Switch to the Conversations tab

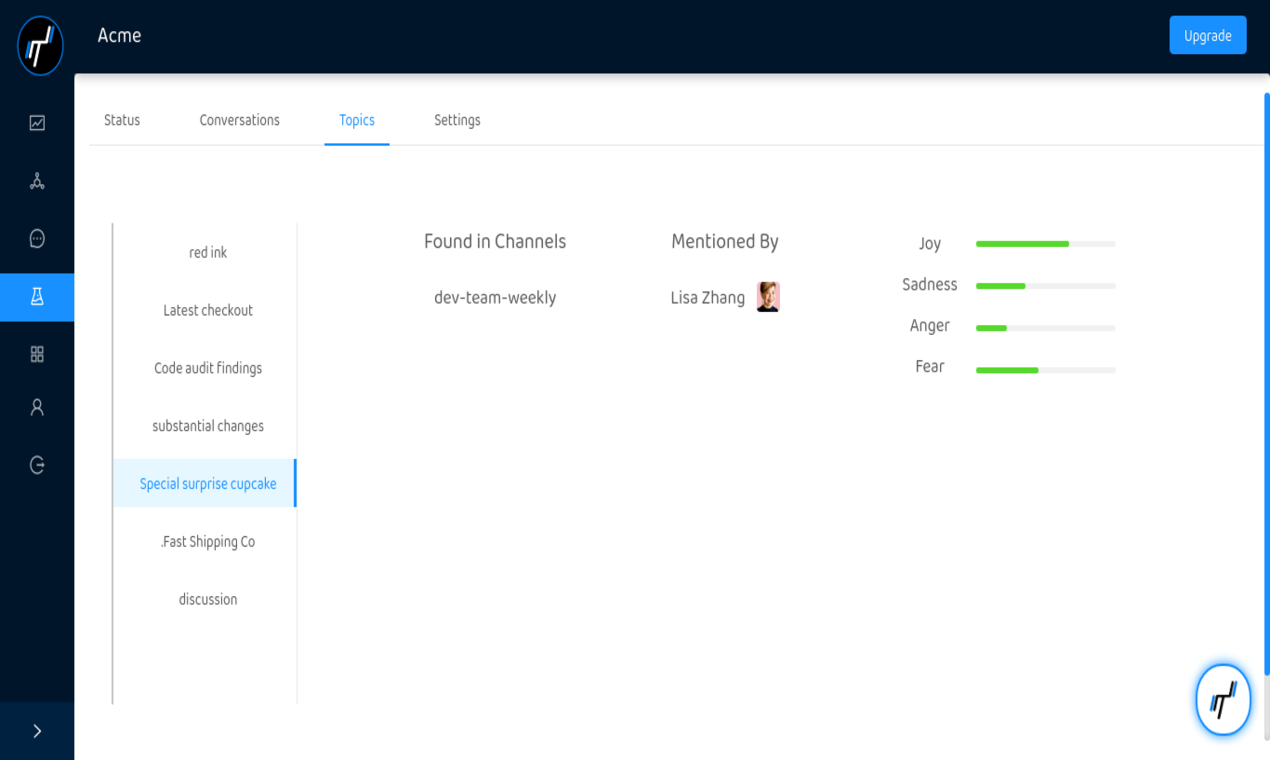pos(239,120)
